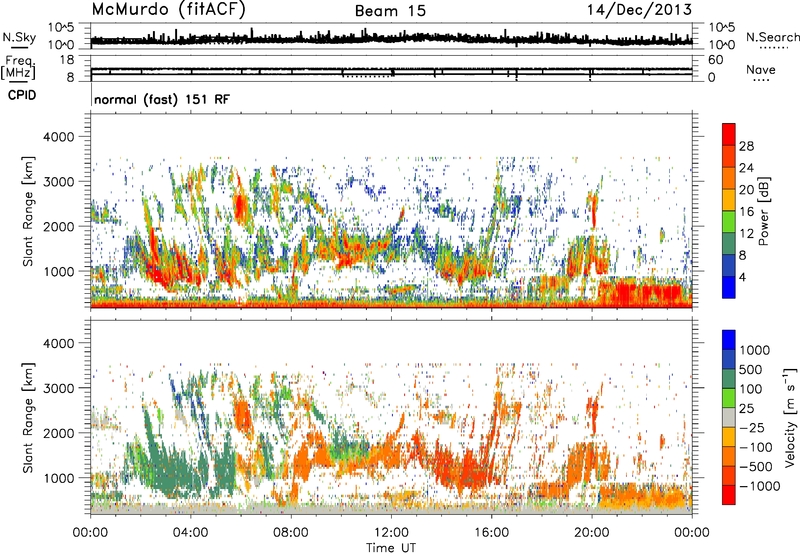Click the power panel Slant Range [km] label
This screenshot has width=800, height=554.
click(x=28, y=211)
